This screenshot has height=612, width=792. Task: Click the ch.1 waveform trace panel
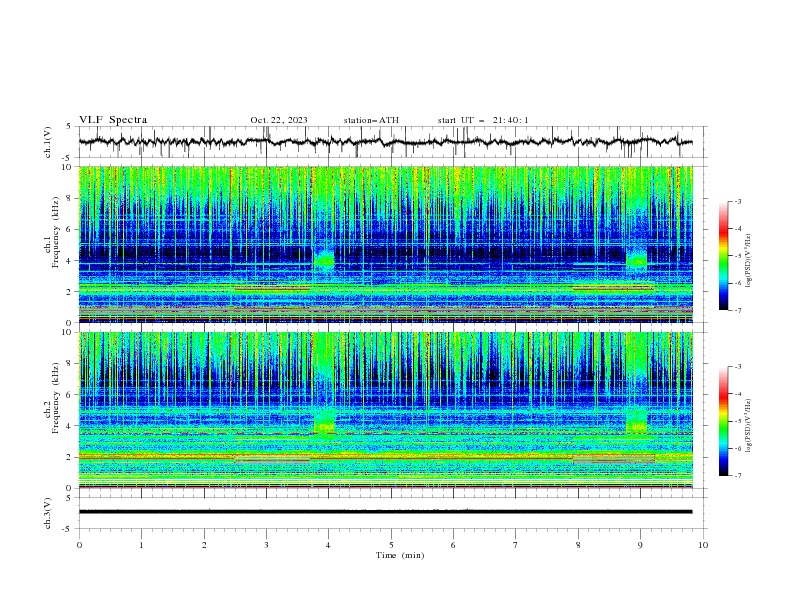coord(392,142)
